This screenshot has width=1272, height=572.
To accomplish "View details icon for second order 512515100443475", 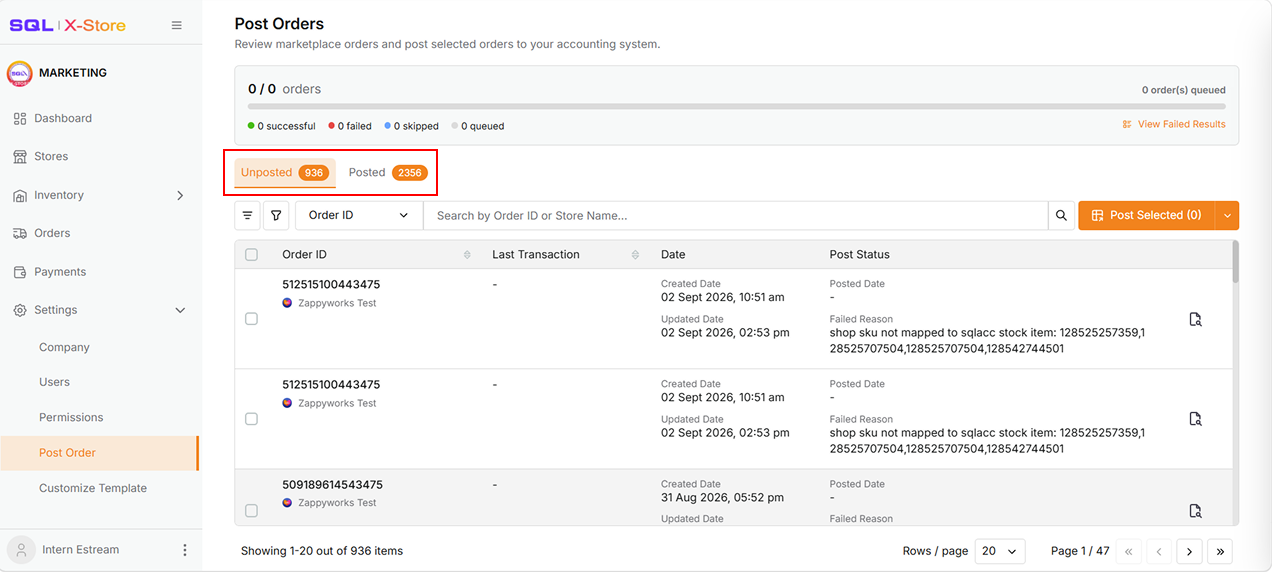I will pyautogui.click(x=1195, y=419).
